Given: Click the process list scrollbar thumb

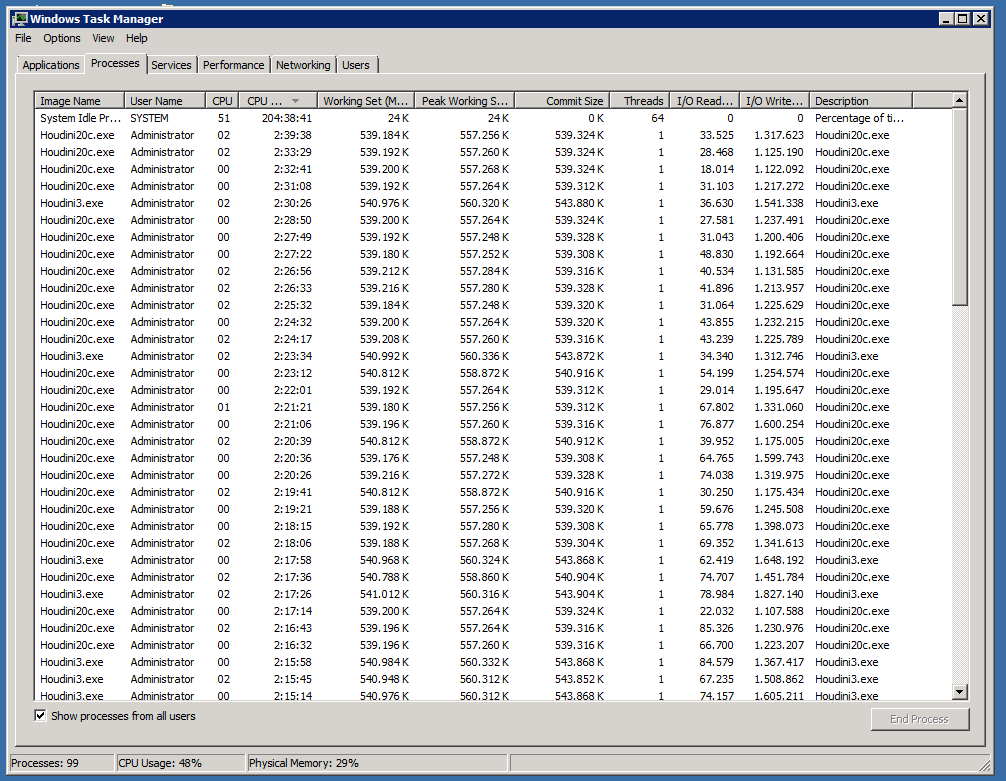Looking at the screenshot, I should pos(959,207).
